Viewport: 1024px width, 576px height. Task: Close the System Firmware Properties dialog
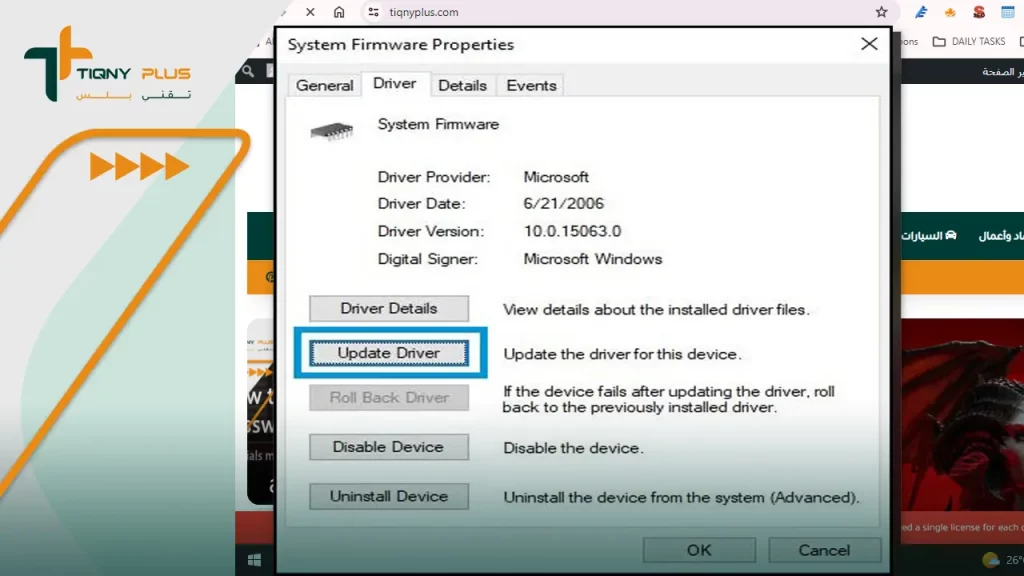869,44
